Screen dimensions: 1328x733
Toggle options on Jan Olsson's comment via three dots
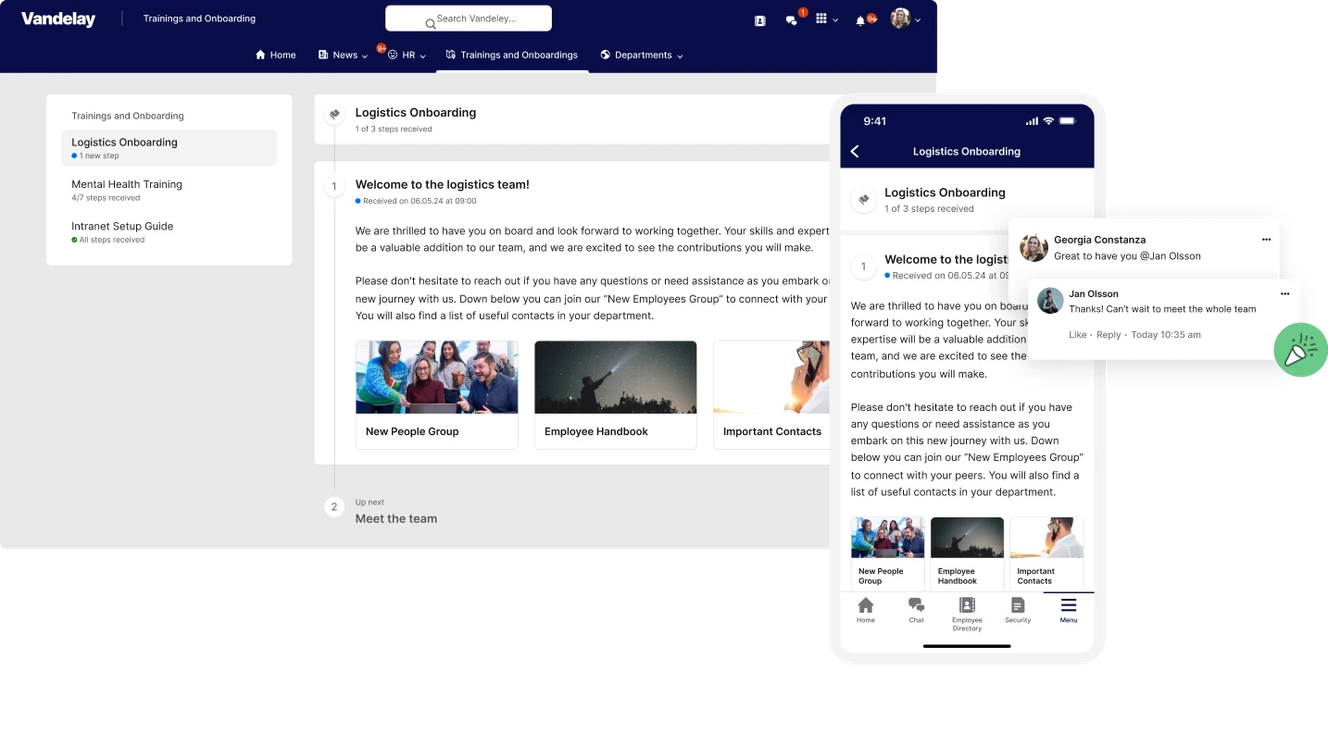click(1285, 293)
